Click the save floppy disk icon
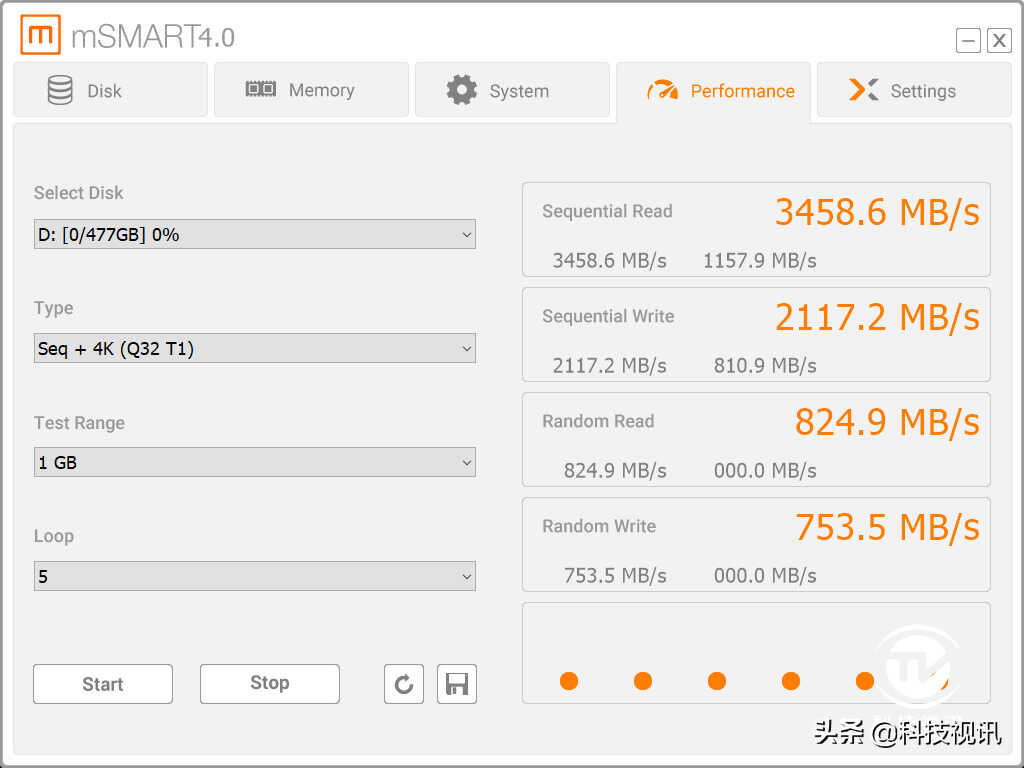 click(456, 684)
